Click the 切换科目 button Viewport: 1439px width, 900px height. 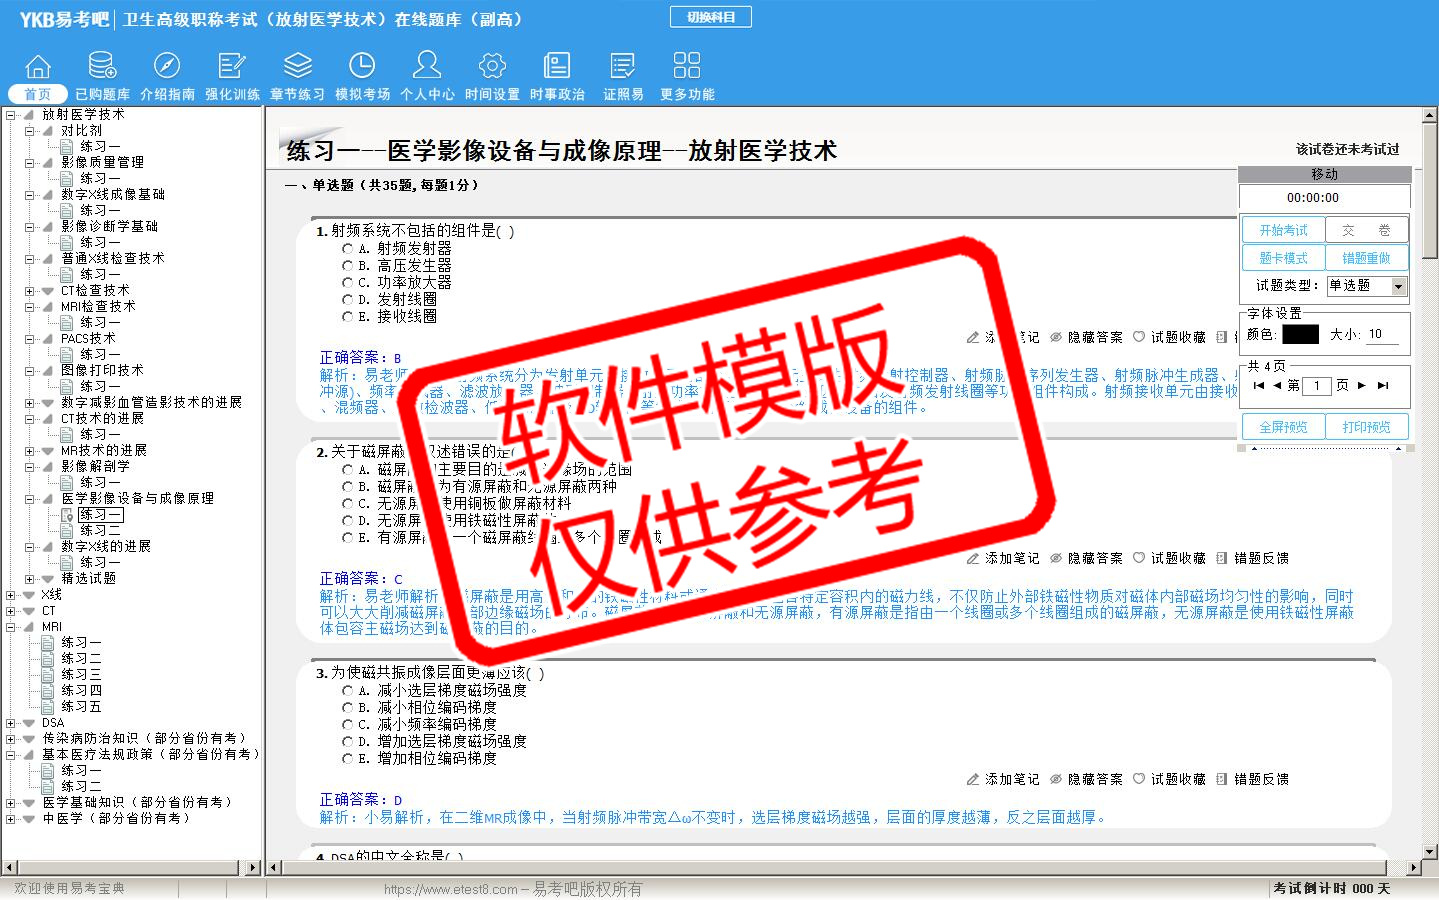(711, 17)
